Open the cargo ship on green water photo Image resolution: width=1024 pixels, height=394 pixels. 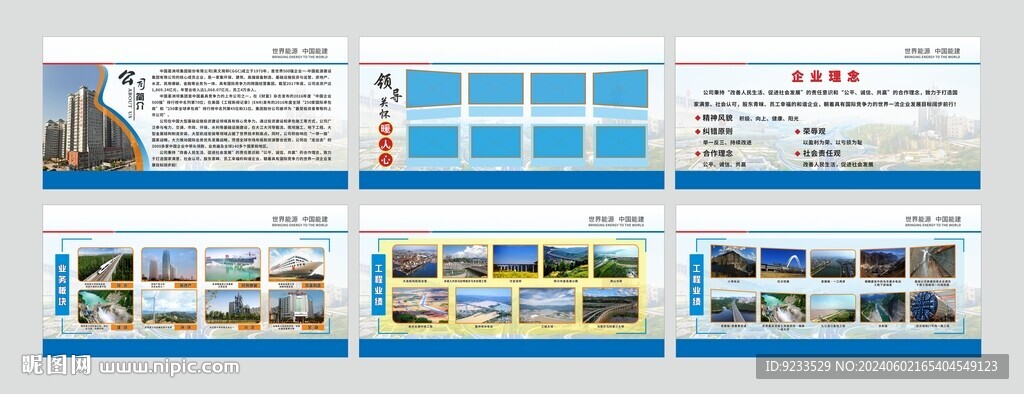click(233, 264)
